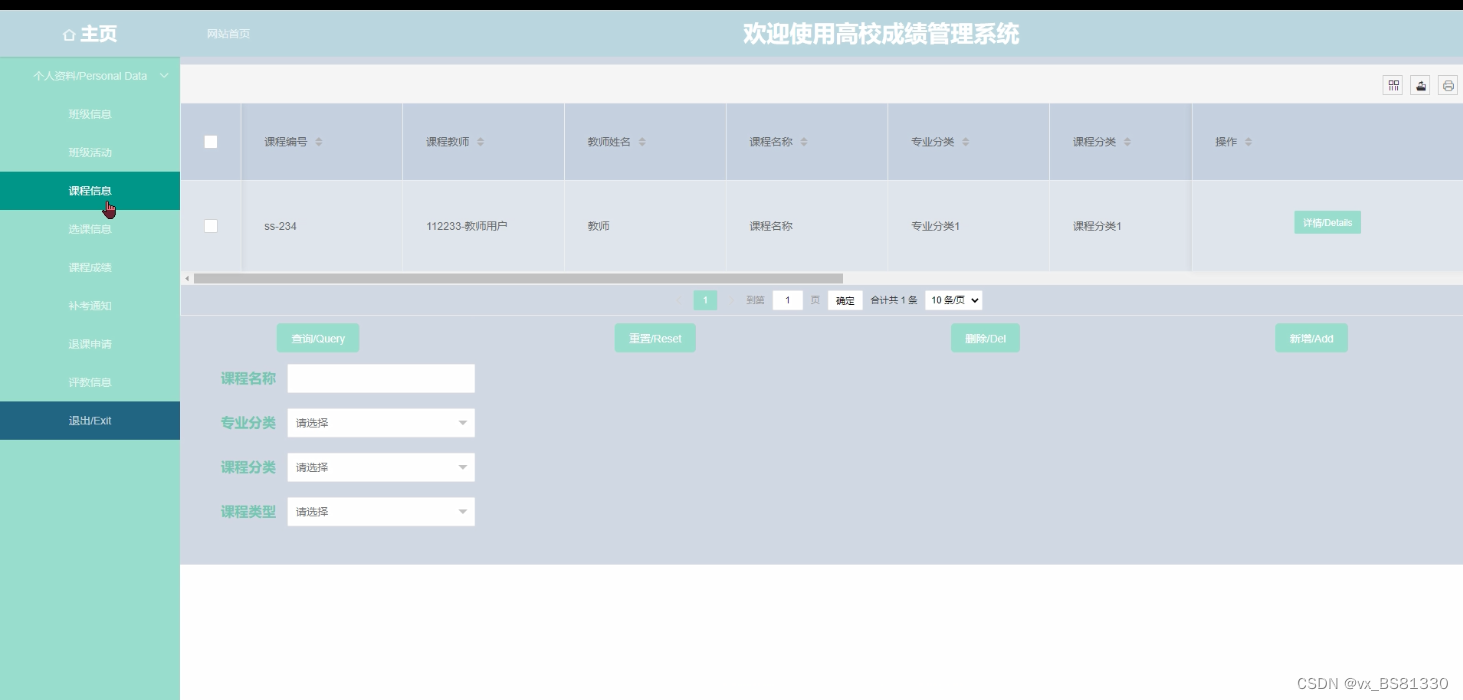Sort by 课程名称 column arrows
1463x700 pixels.
click(x=804, y=142)
